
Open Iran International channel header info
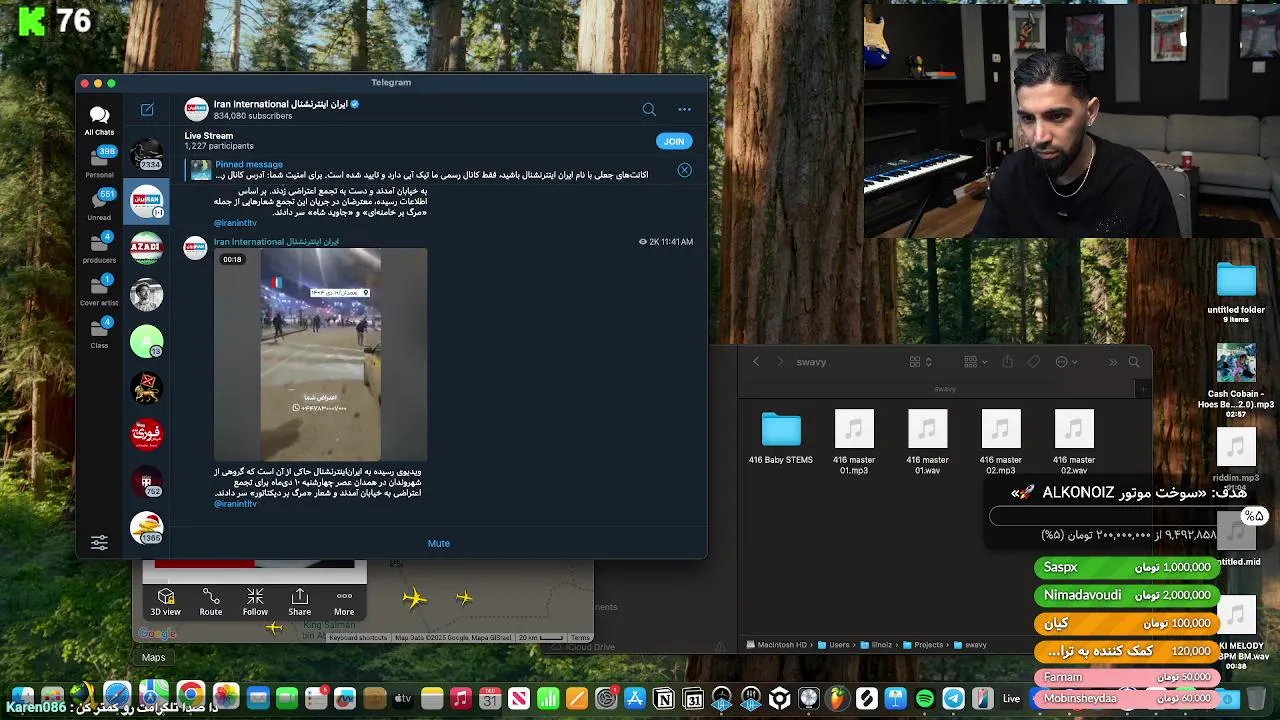tap(286, 109)
